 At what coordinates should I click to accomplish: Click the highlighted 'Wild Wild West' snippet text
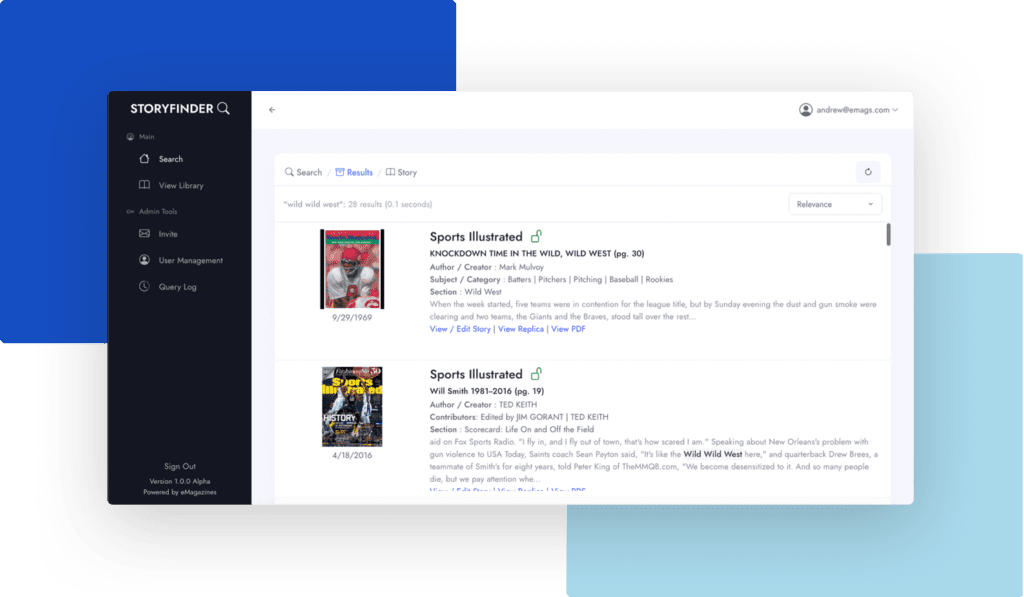click(712, 455)
